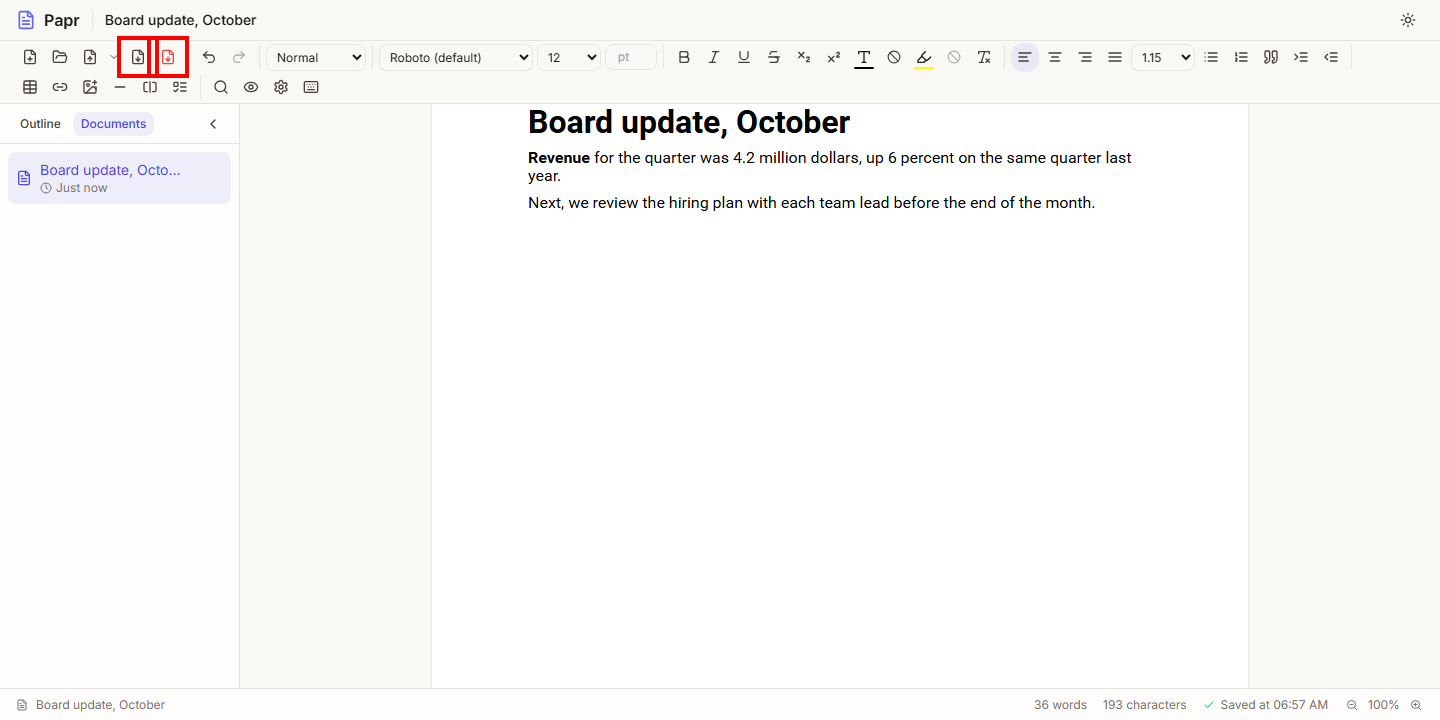Decrease the indent
This screenshot has height=720, width=1440.
(x=1331, y=57)
